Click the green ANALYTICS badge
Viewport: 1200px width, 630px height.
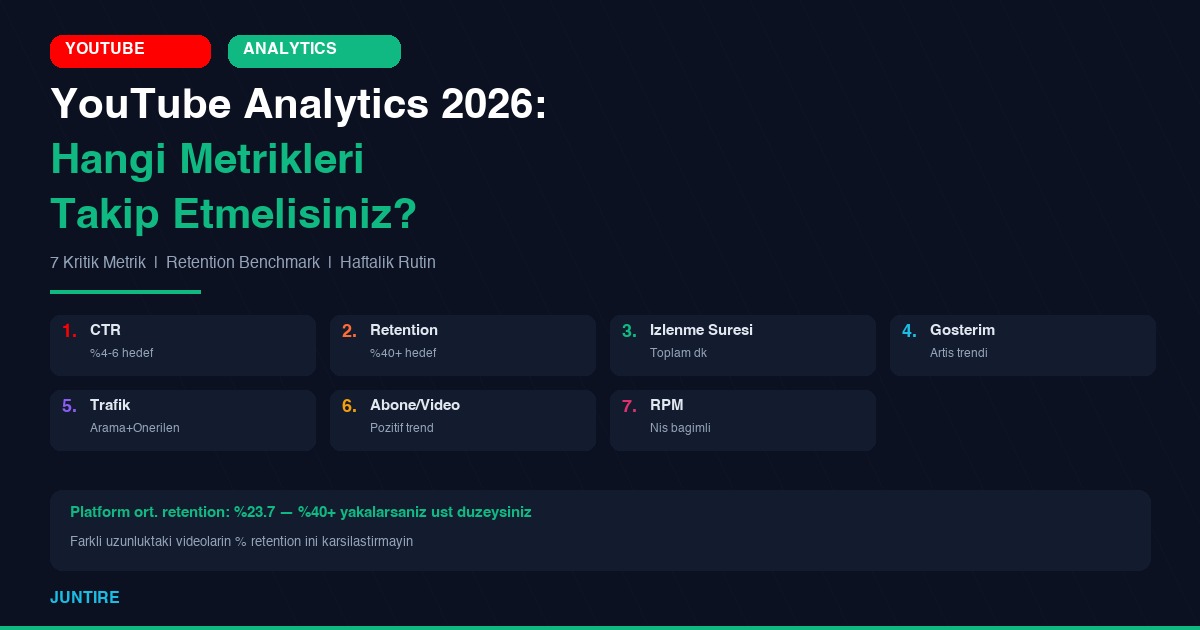pos(314,51)
